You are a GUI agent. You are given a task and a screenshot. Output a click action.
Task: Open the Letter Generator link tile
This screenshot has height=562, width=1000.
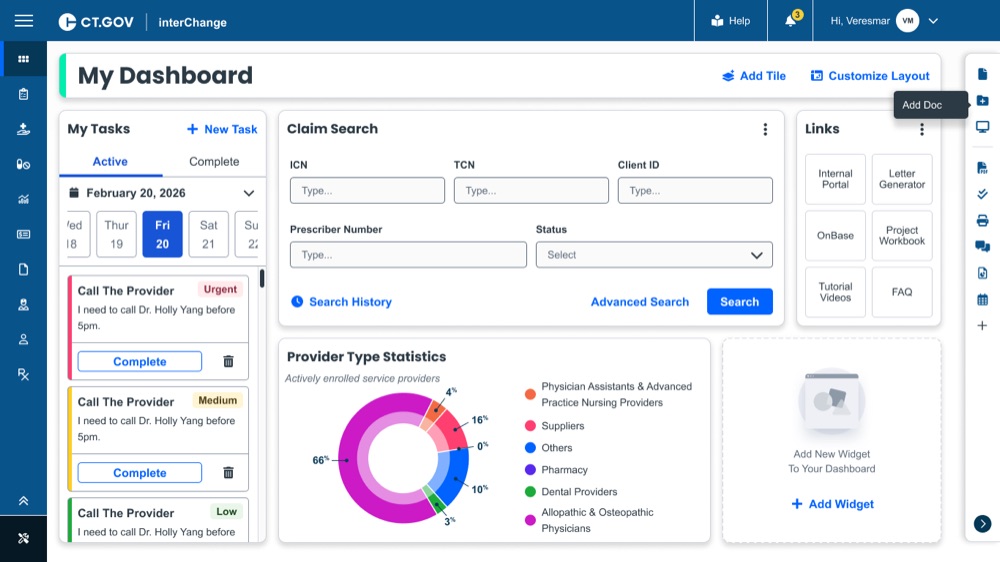(902, 179)
